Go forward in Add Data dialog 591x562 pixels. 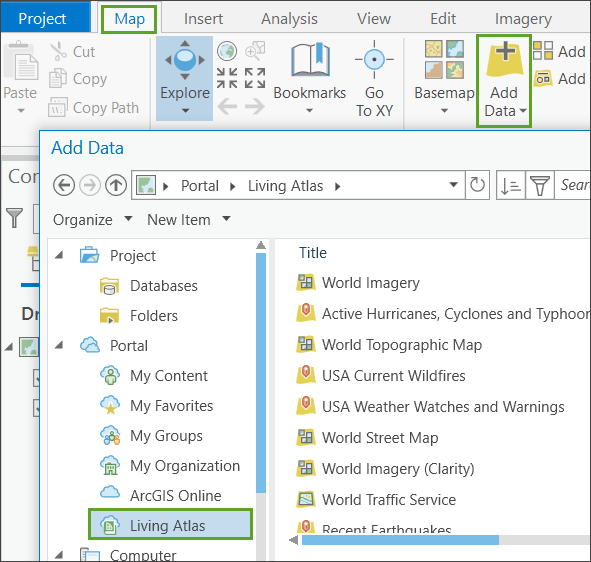(x=90, y=185)
